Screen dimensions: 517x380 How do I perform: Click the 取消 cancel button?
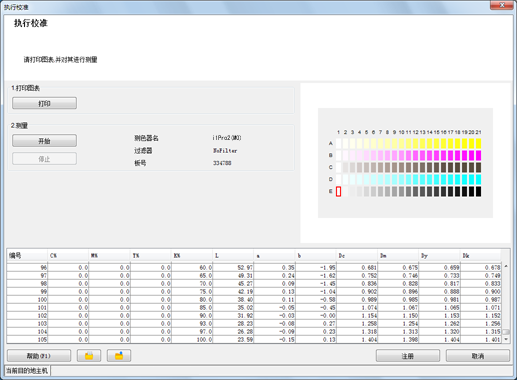tap(478, 356)
